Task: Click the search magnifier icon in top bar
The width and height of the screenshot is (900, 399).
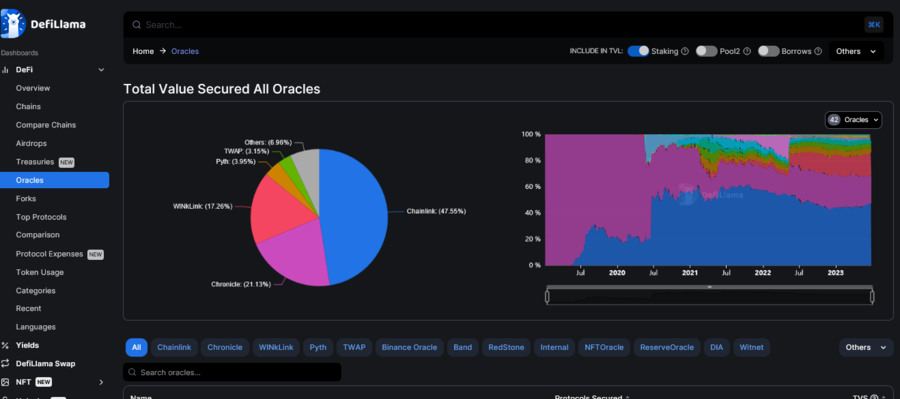Action: click(x=137, y=25)
